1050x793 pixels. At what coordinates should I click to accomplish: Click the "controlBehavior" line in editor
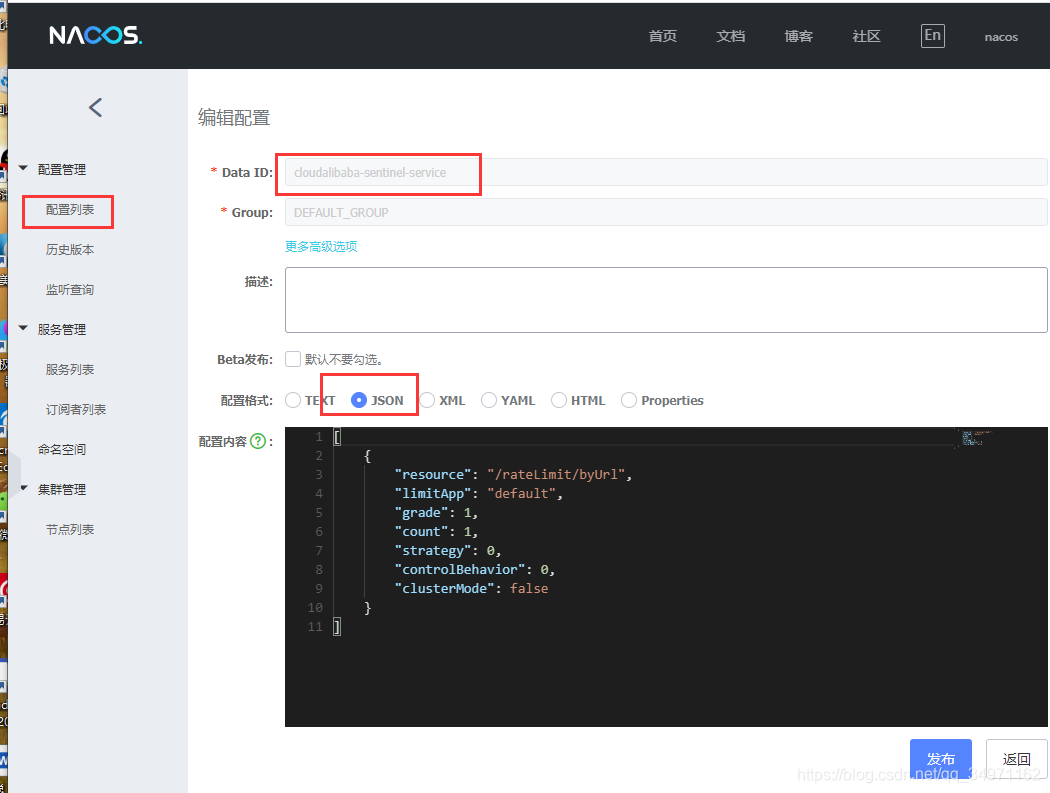point(474,569)
